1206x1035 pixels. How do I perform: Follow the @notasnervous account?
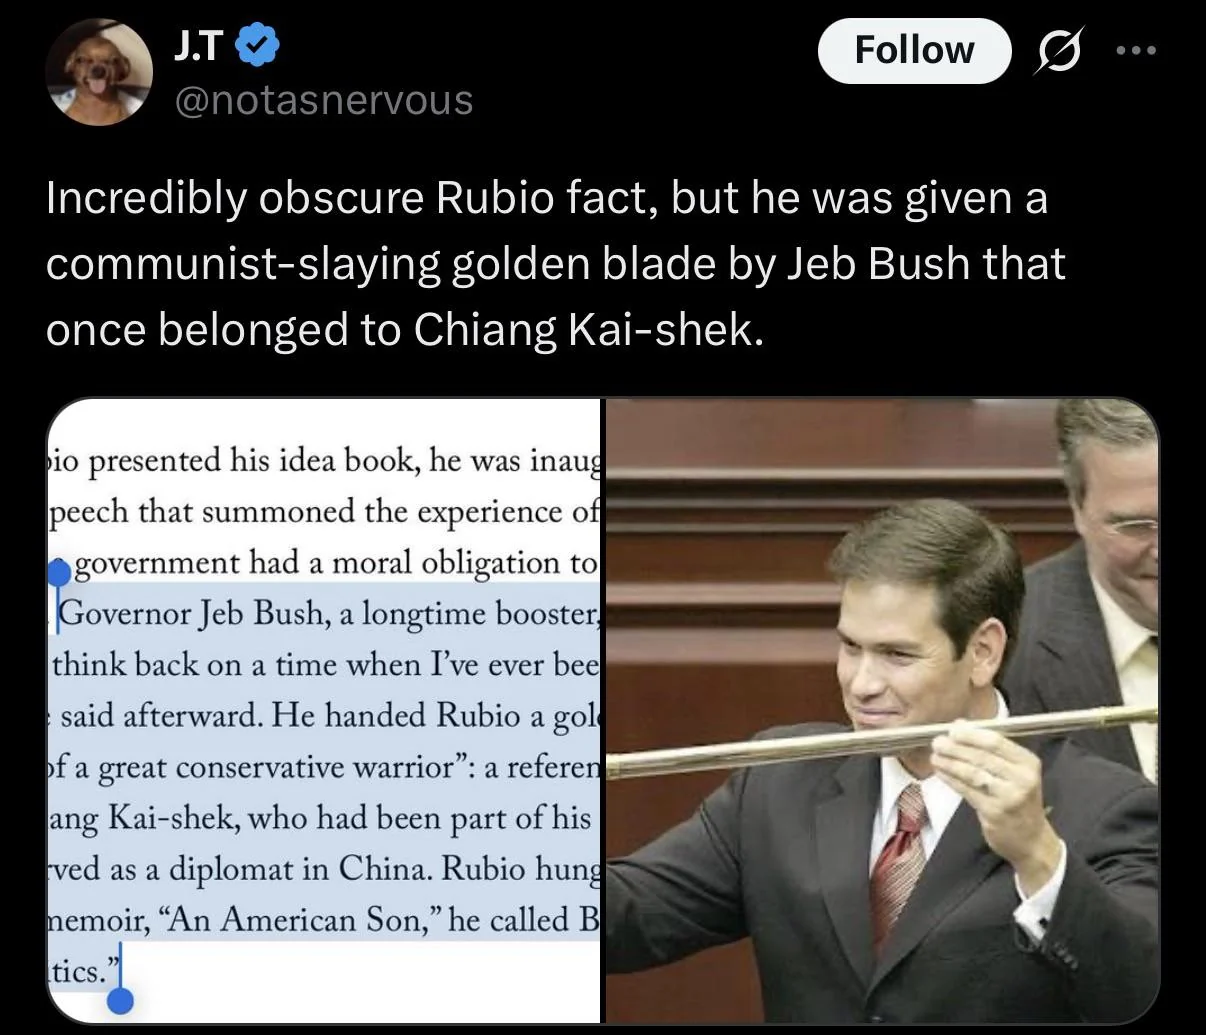914,50
